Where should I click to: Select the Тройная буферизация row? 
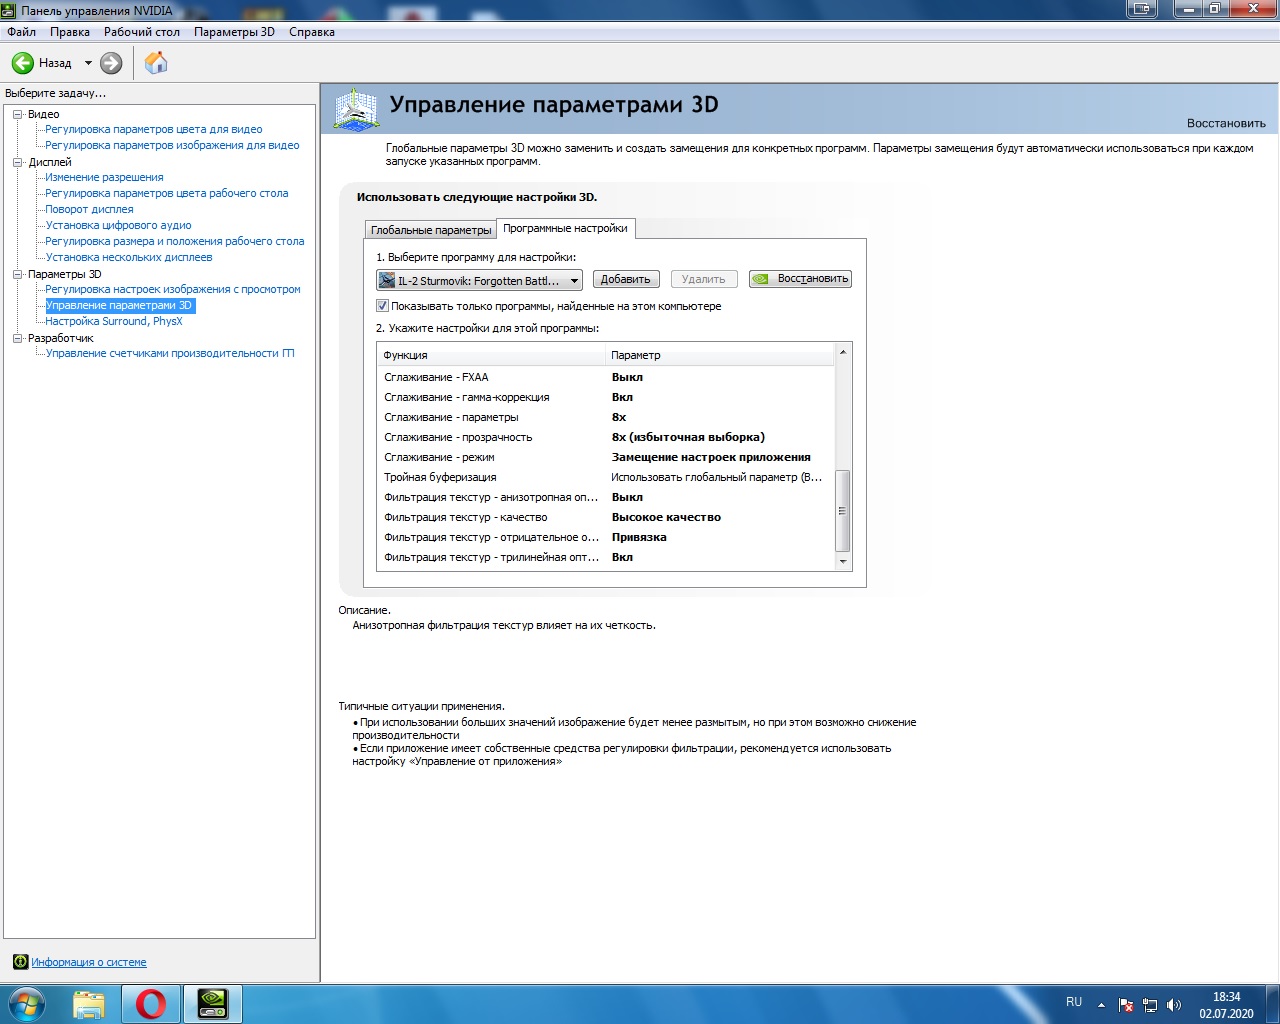(x=605, y=477)
